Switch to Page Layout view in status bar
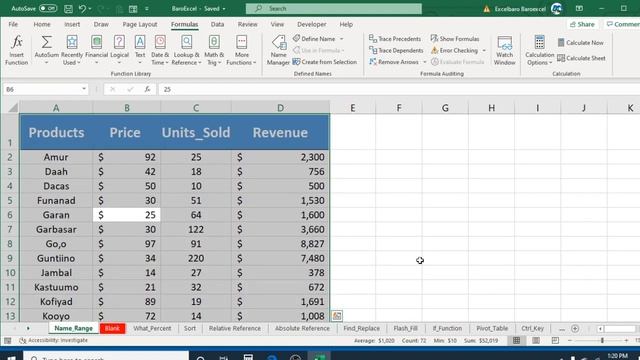The image size is (640, 360). click(x=536, y=340)
